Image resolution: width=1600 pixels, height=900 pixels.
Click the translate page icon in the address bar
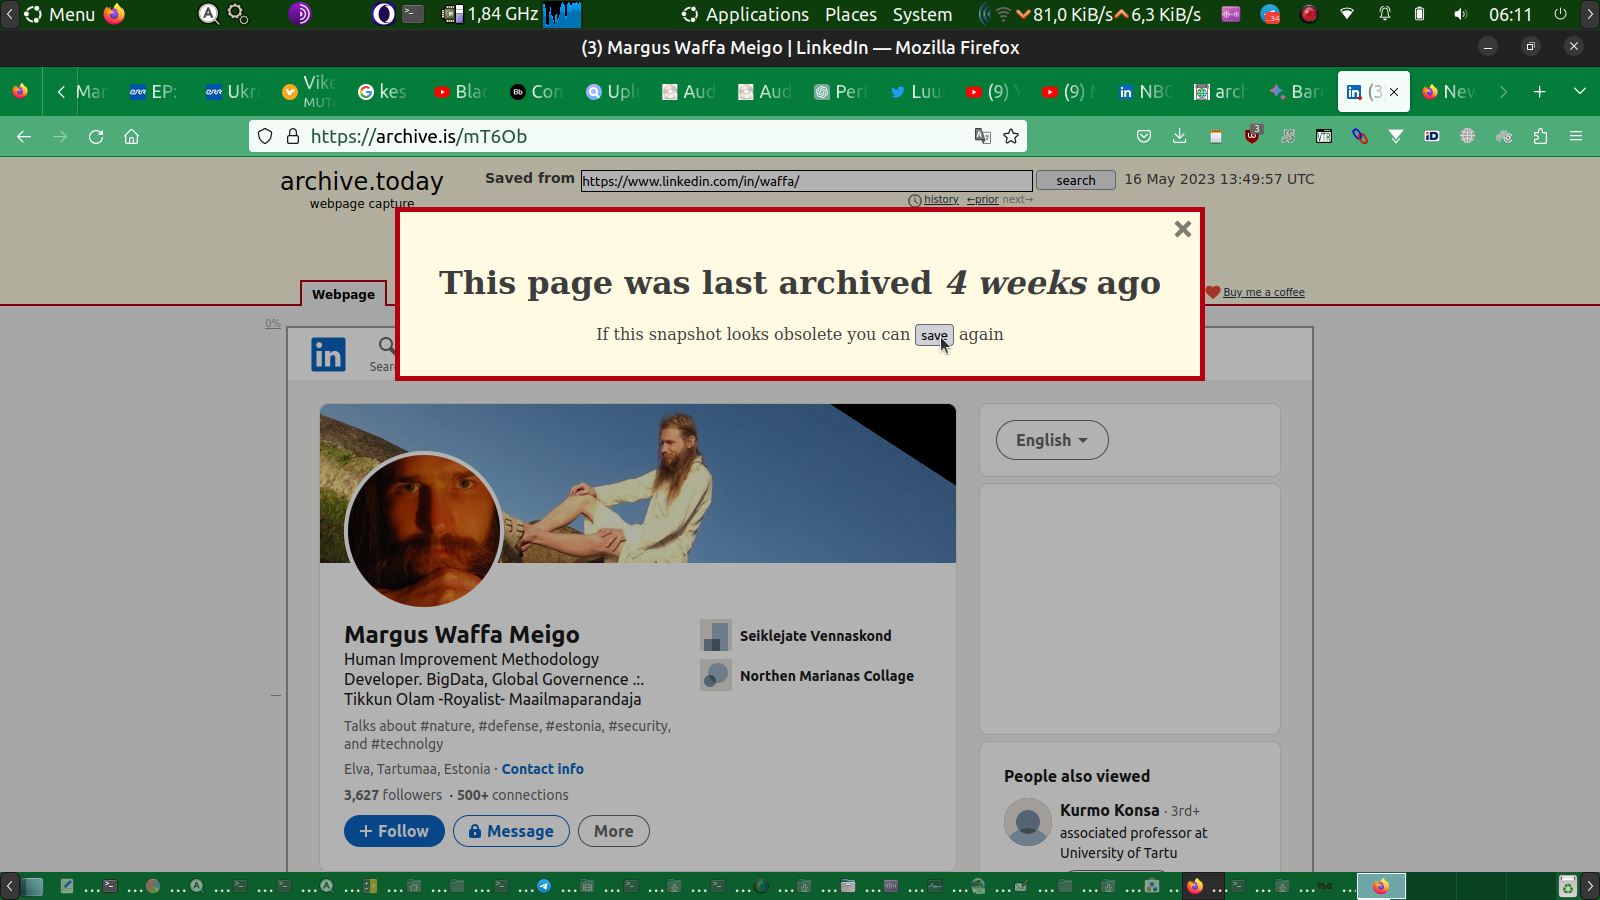point(983,137)
